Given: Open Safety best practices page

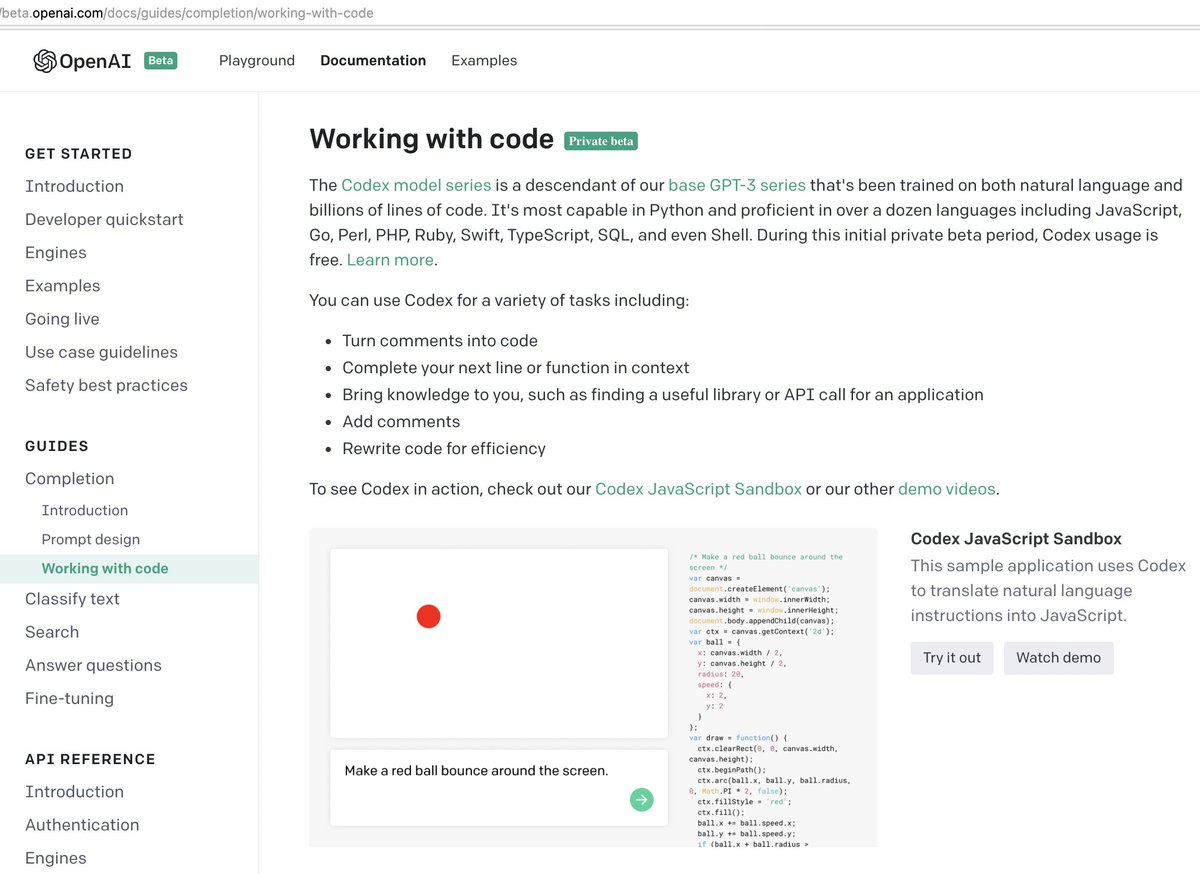Looking at the screenshot, I should pos(106,385).
